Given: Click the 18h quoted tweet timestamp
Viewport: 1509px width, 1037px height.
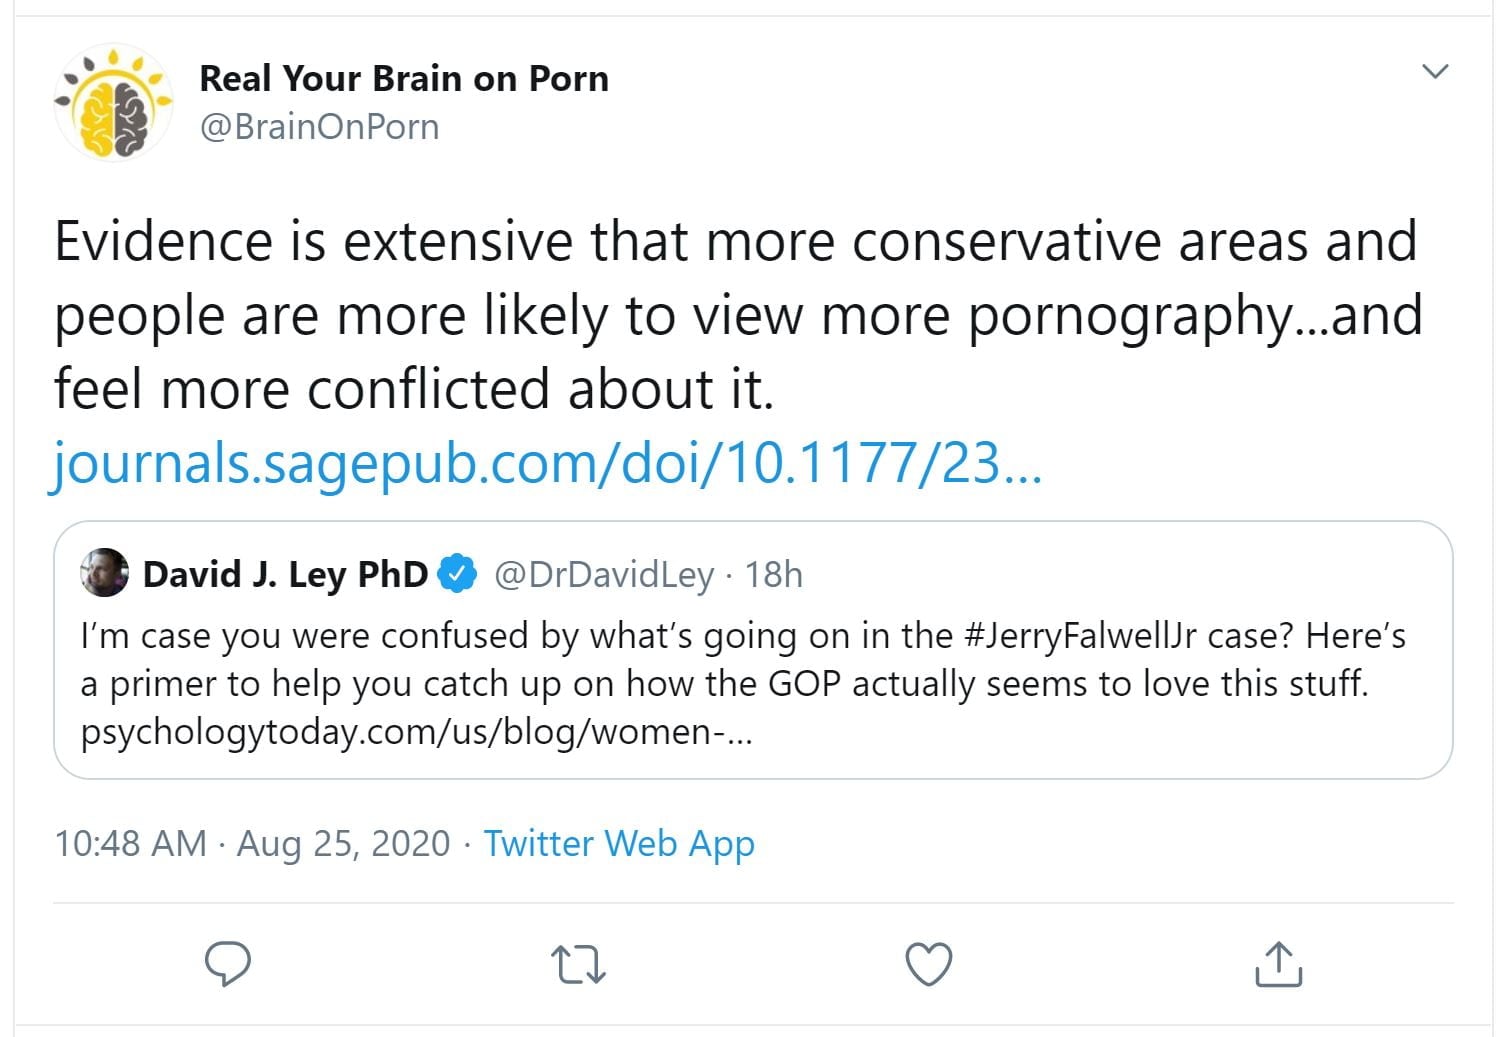Looking at the screenshot, I should click(x=773, y=575).
